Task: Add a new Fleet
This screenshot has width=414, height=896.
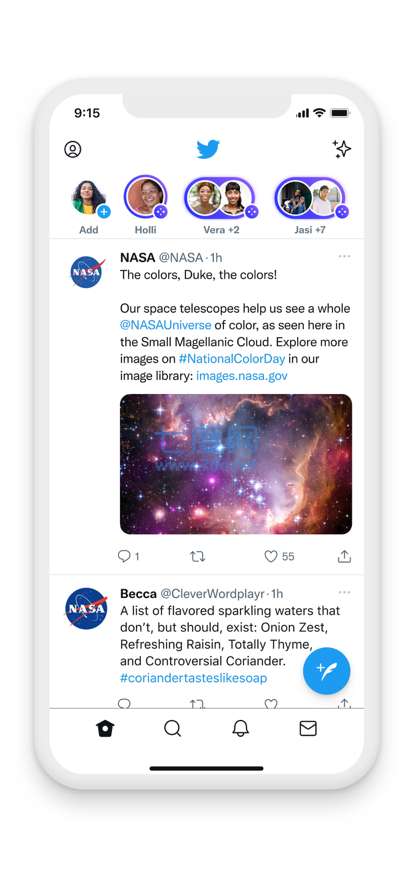Action: [x=90, y=208]
